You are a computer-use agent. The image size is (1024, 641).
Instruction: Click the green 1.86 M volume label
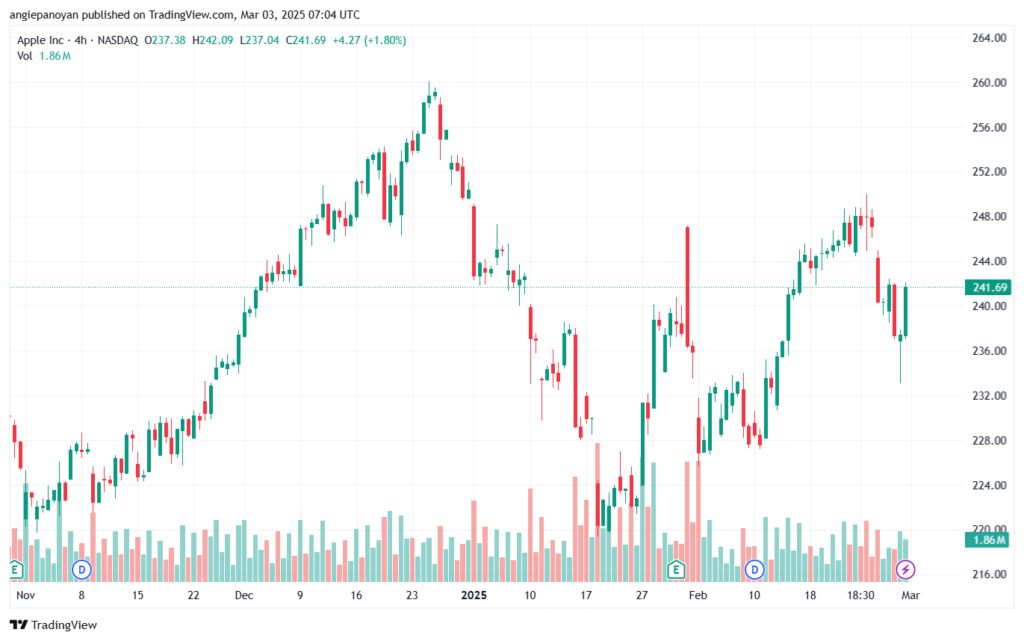989,540
